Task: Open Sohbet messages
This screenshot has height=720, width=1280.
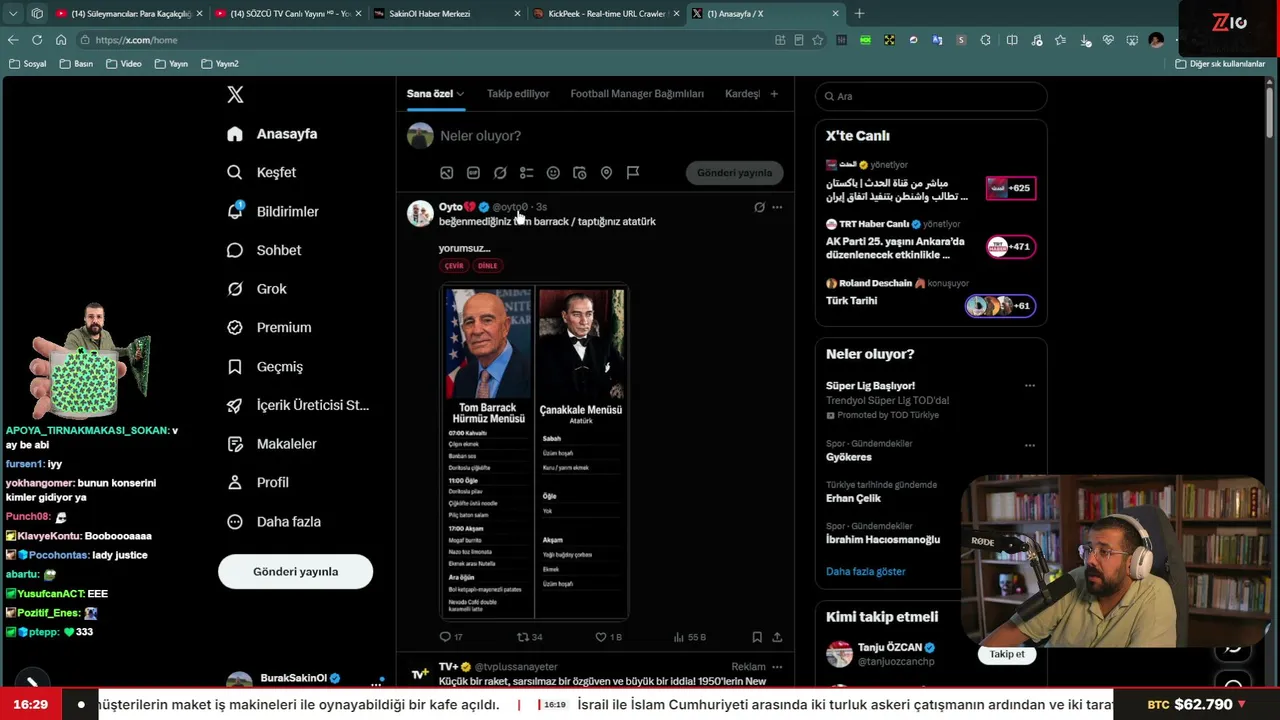Action: tap(264, 250)
